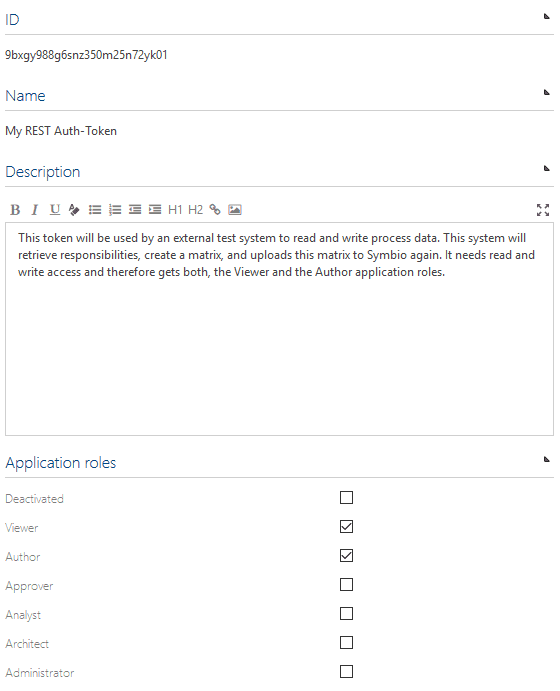Apply H1 heading style
This screenshot has width=560, height=691.
pos(175,210)
